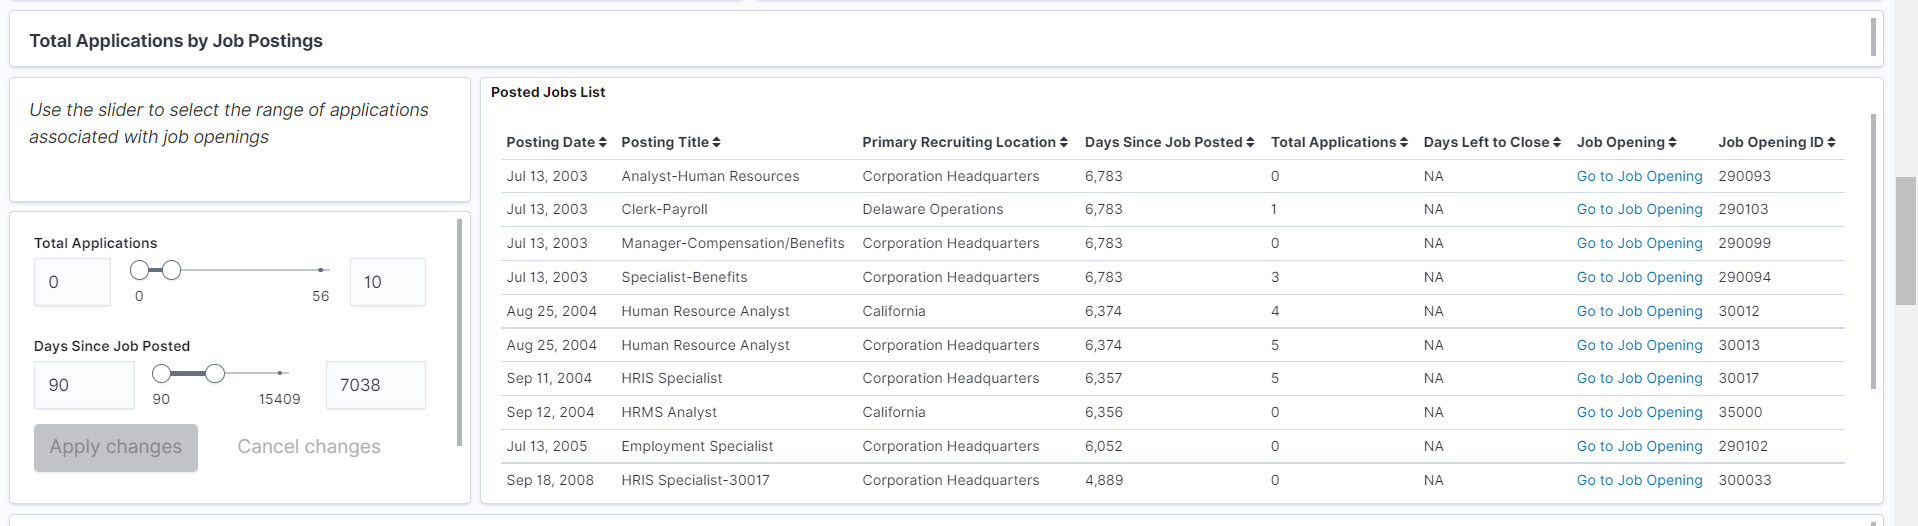Click Days Since Job Posted field showing 90

[x=84, y=385]
